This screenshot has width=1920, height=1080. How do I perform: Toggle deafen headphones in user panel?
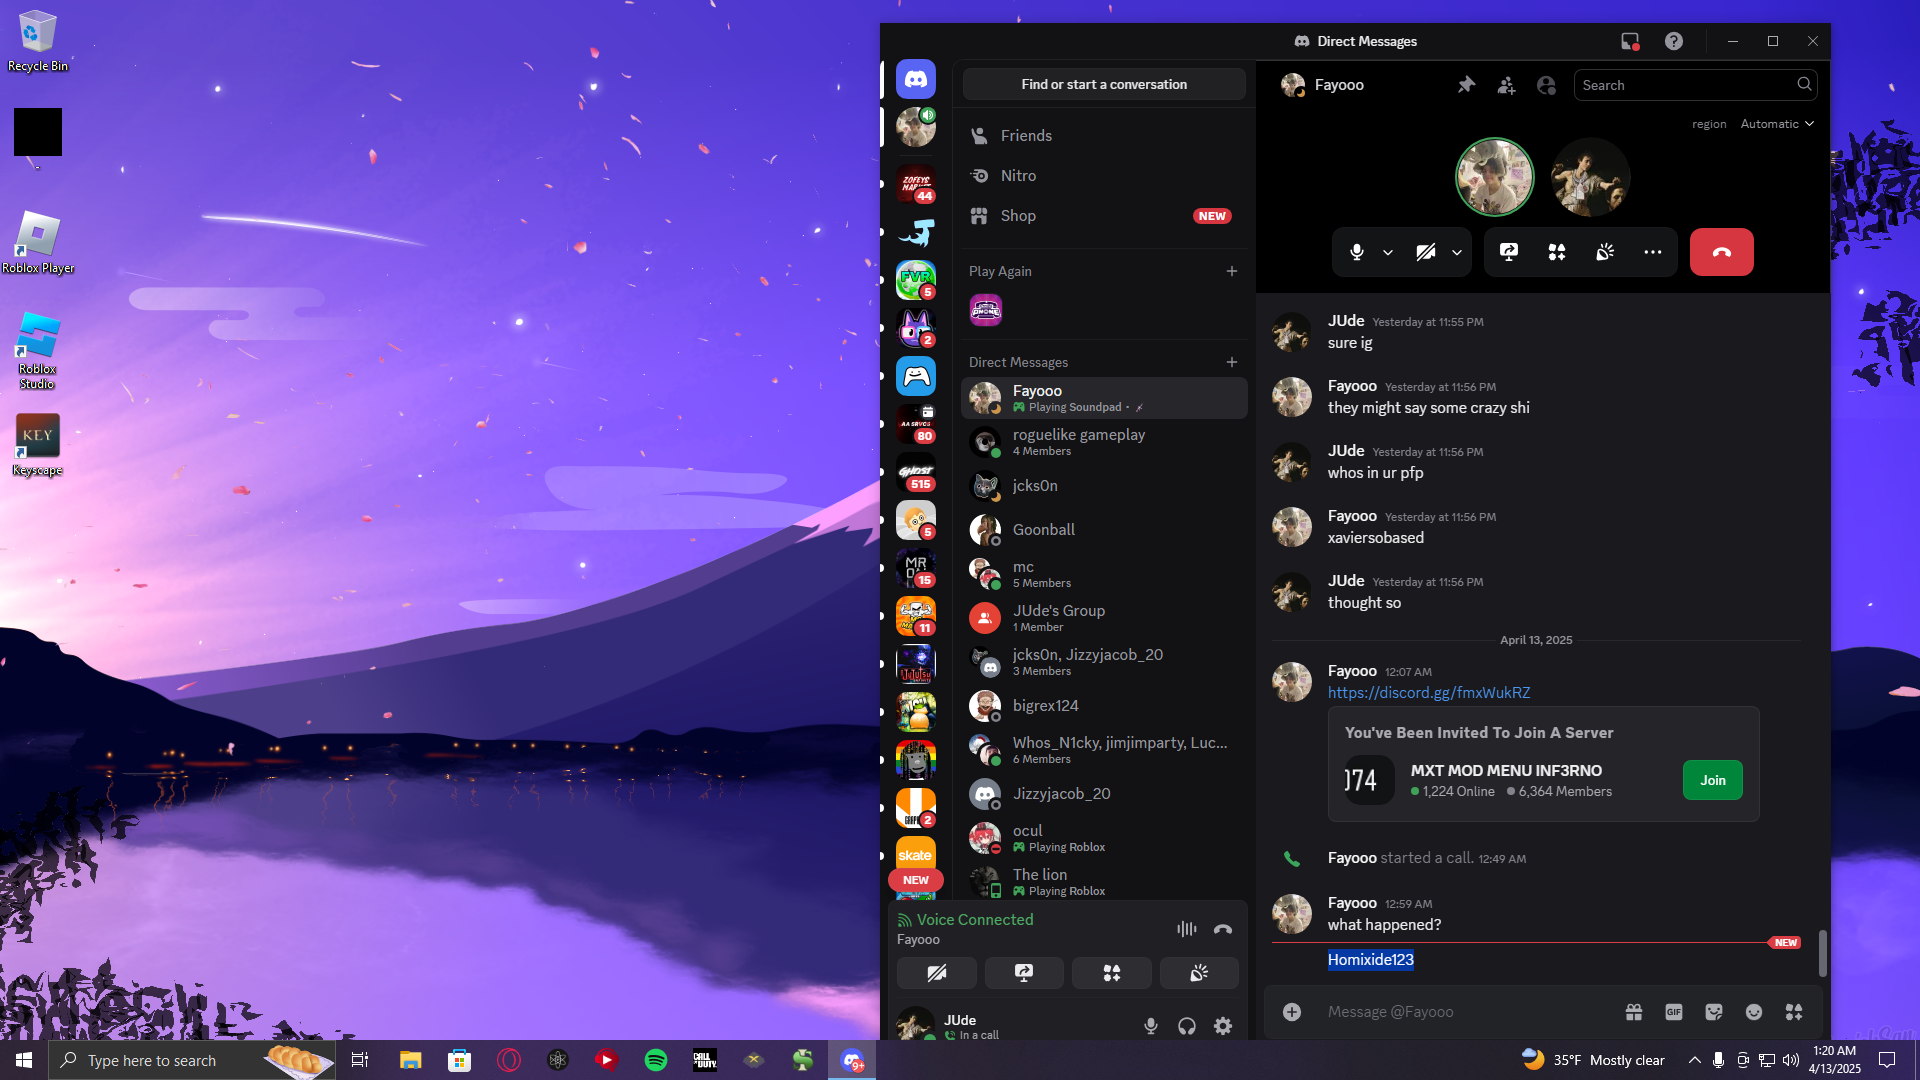[1187, 1026]
